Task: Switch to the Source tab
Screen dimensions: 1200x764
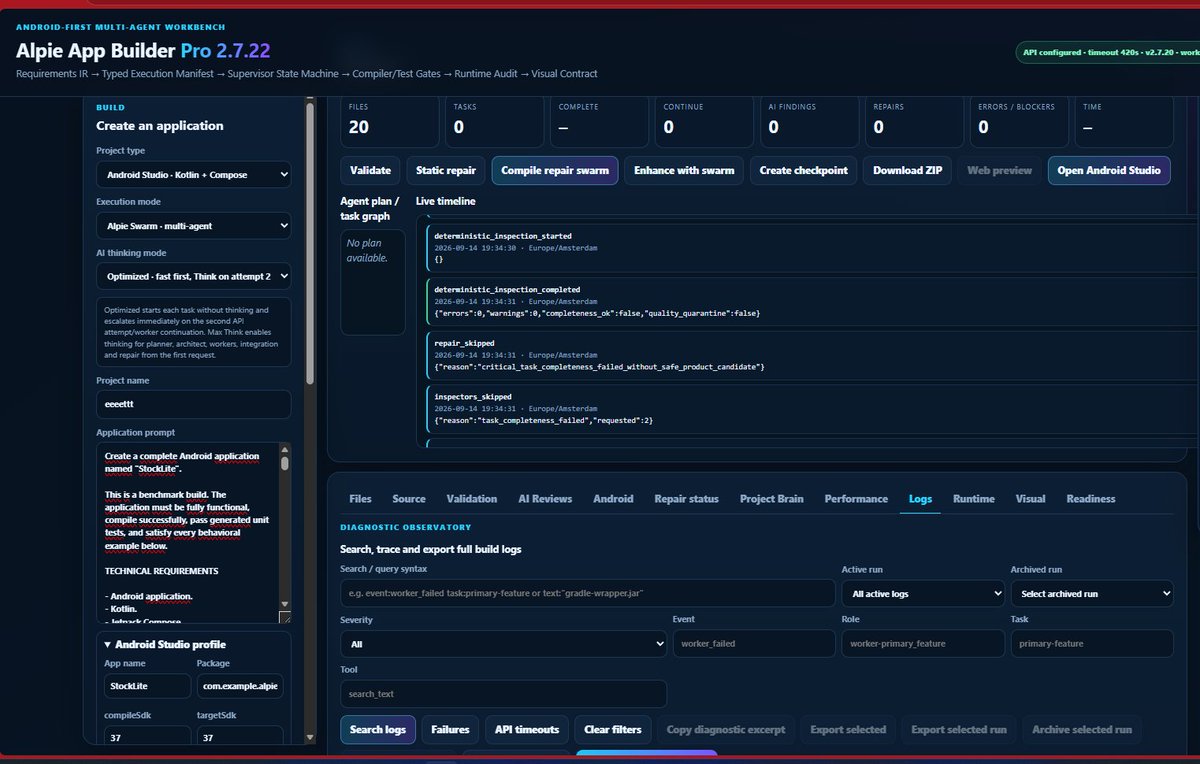Action: (x=409, y=498)
